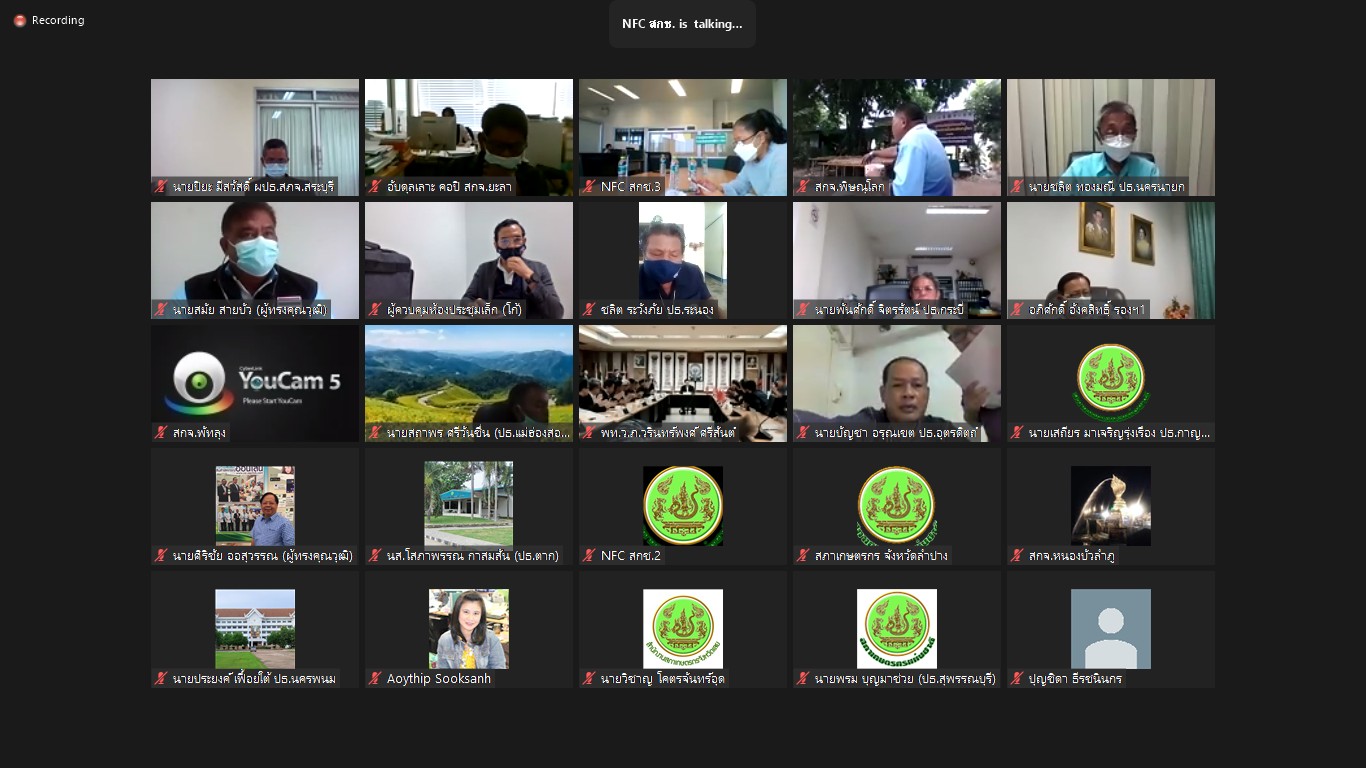Click the Recording text label
This screenshot has width=1366, height=768.
(x=58, y=20)
